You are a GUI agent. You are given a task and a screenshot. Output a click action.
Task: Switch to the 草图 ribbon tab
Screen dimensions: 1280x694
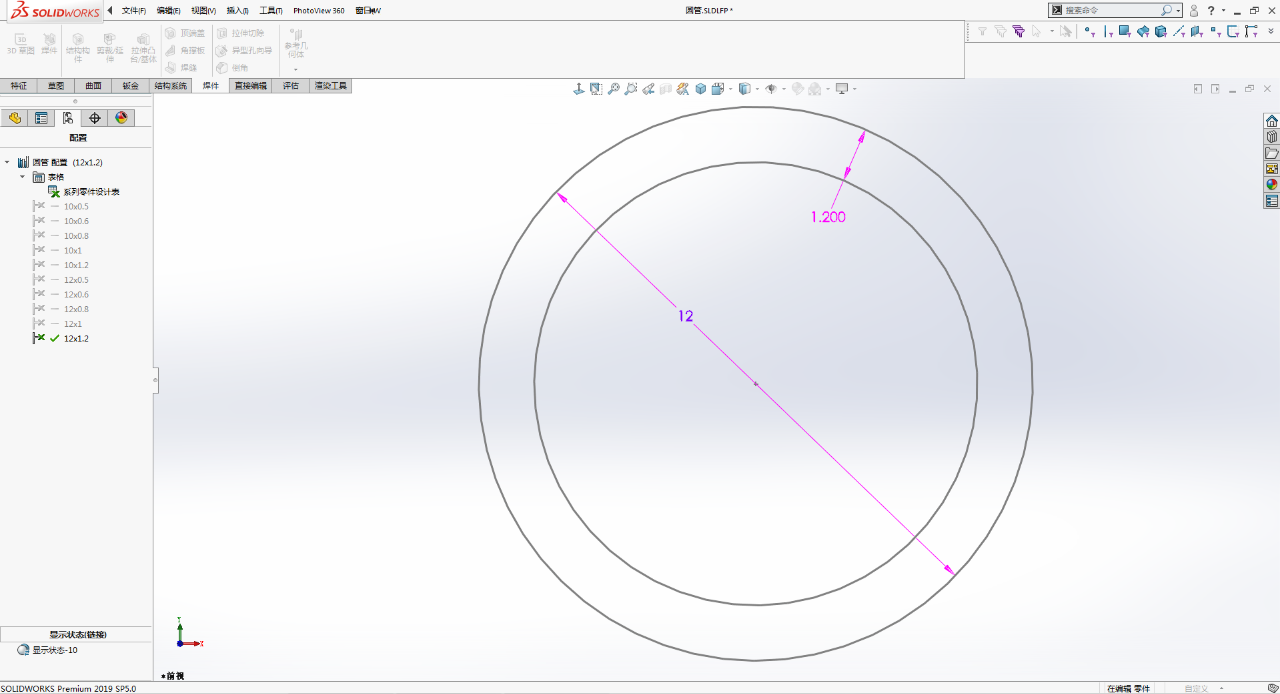54,86
